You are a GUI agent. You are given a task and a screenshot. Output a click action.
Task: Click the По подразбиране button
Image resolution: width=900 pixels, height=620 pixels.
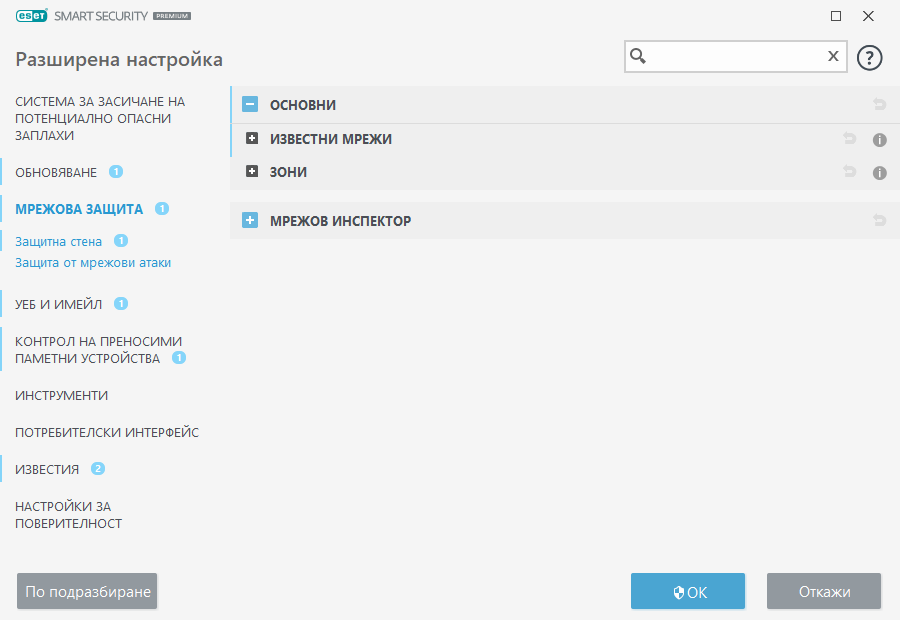[87, 591]
